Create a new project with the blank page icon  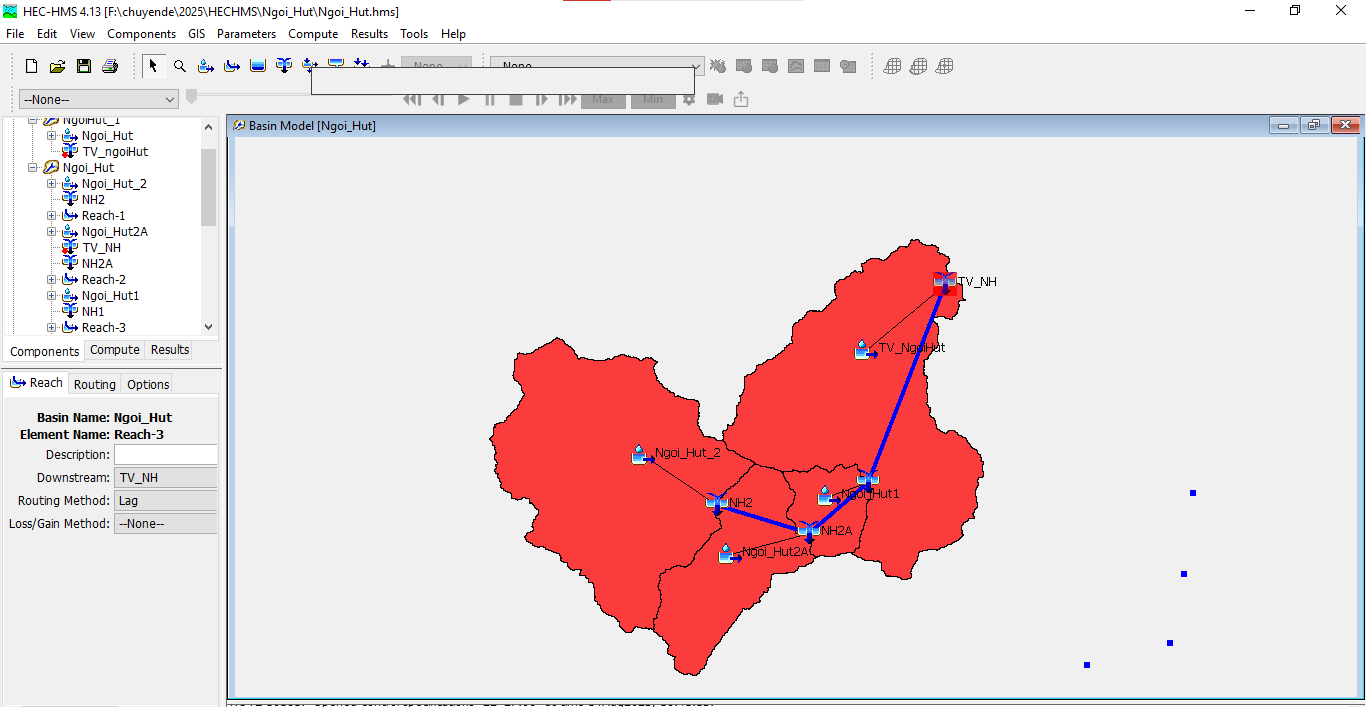click(x=31, y=67)
